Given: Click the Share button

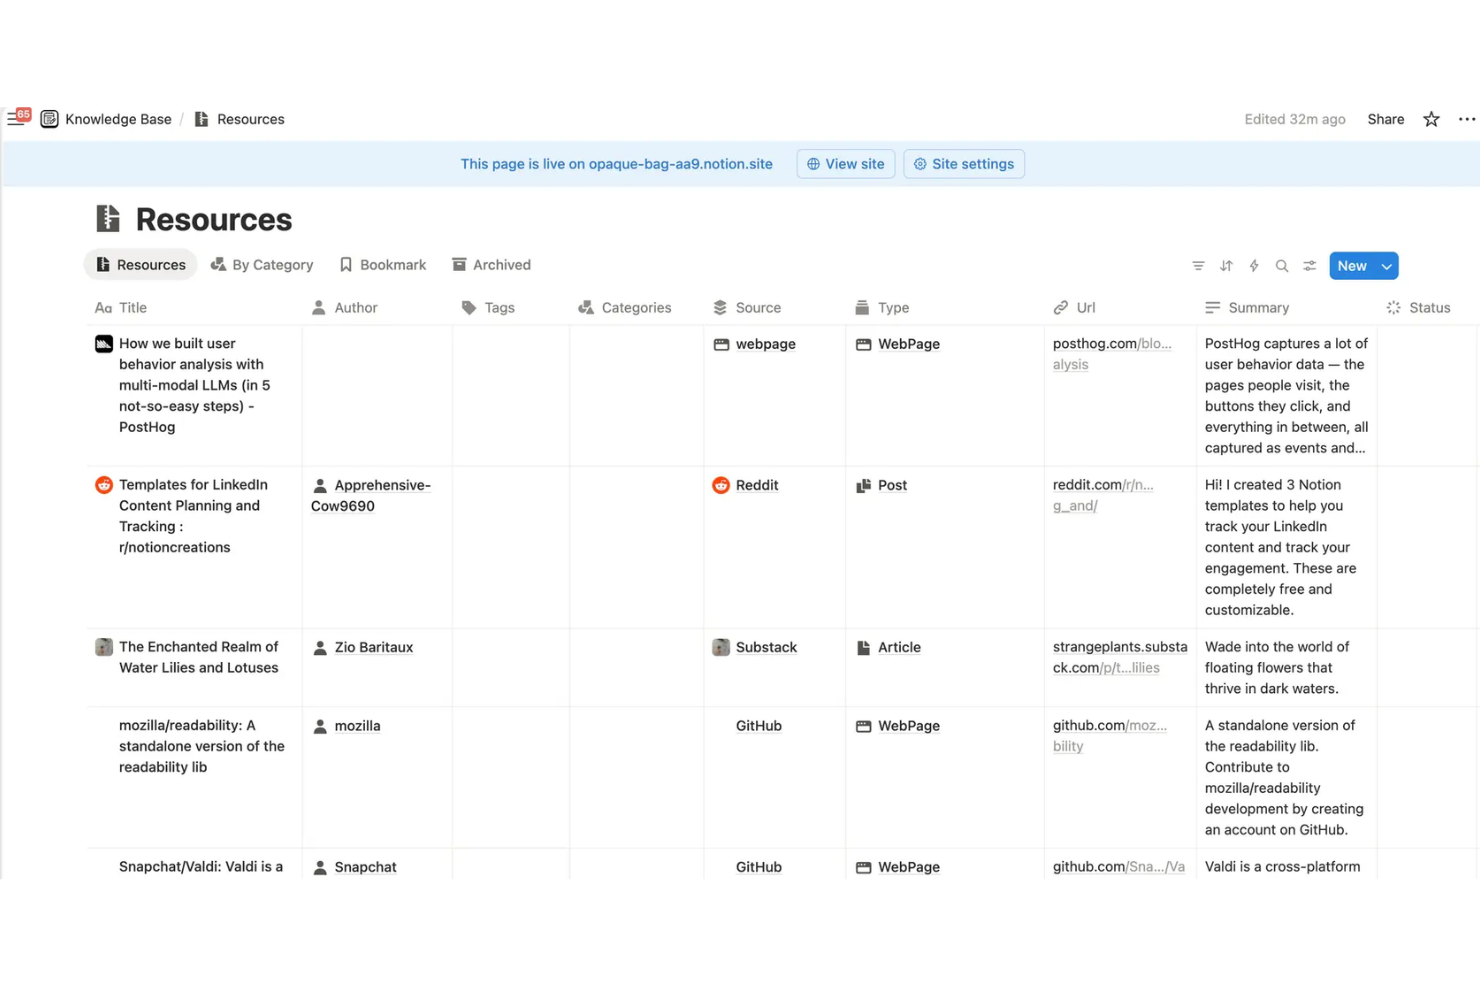Looking at the screenshot, I should [1385, 119].
